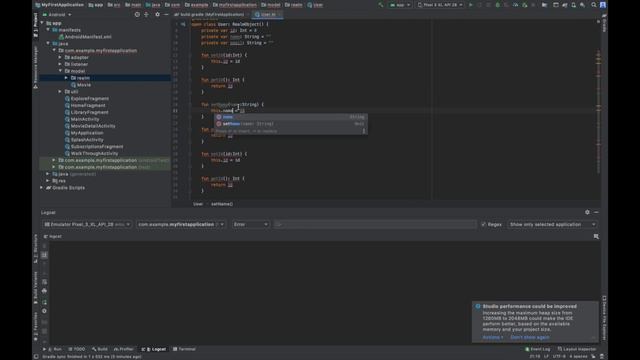
Task: Hide the Project panel with minus icon
Action: [166, 14]
